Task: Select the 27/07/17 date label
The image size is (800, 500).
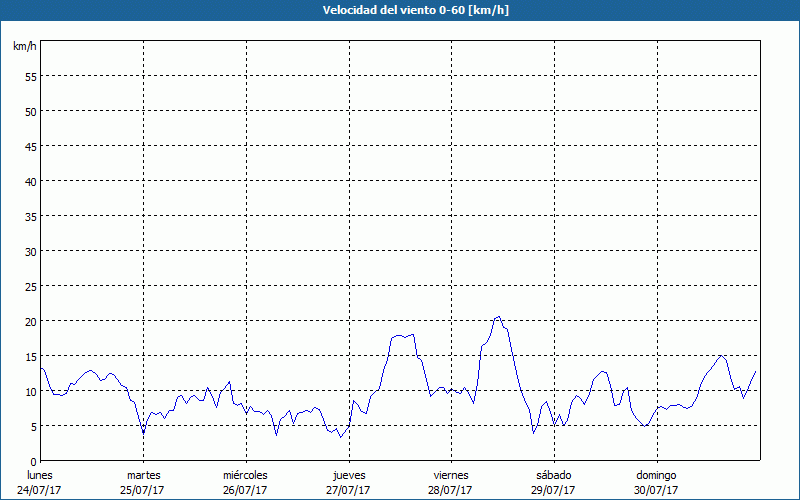Action: (349, 490)
